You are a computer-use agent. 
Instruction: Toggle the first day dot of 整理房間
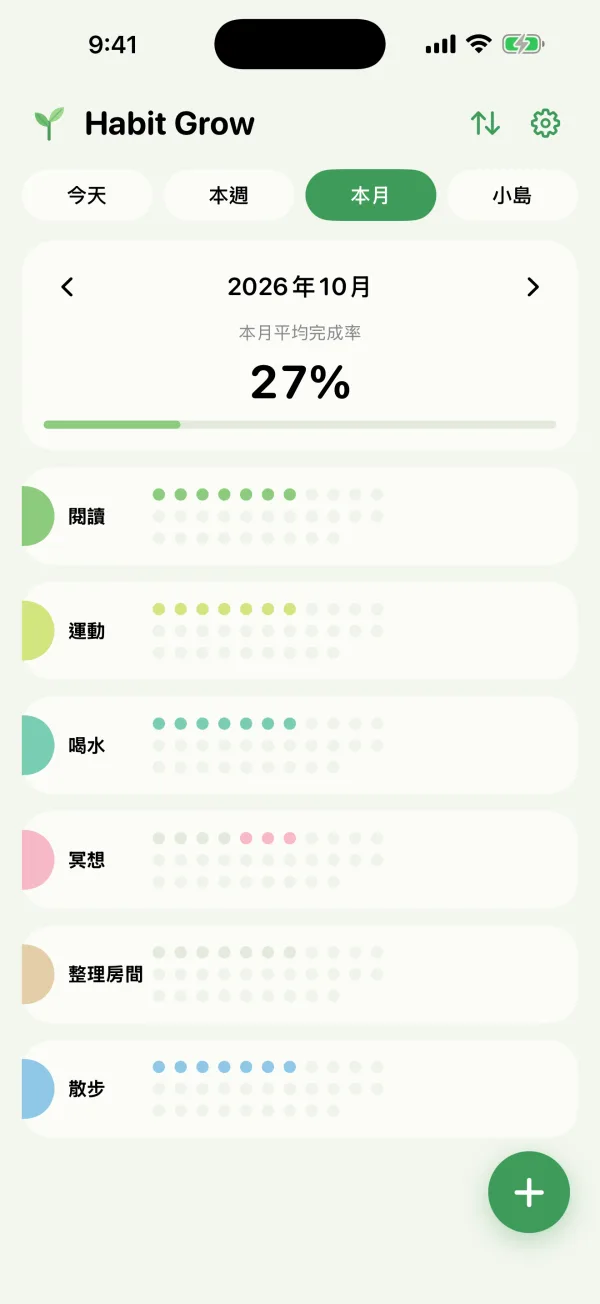coord(159,952)
